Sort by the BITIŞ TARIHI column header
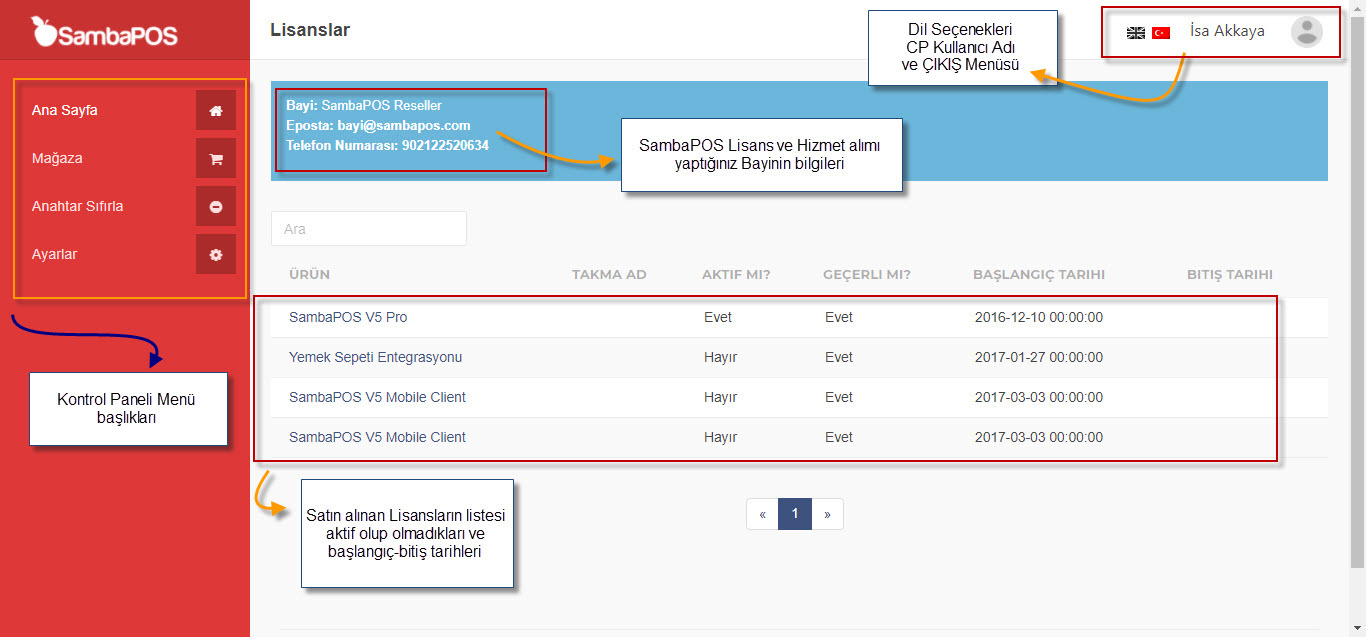Image resolution: width=1366 pixels, height=637 pixels. (x=1230, y=275)
